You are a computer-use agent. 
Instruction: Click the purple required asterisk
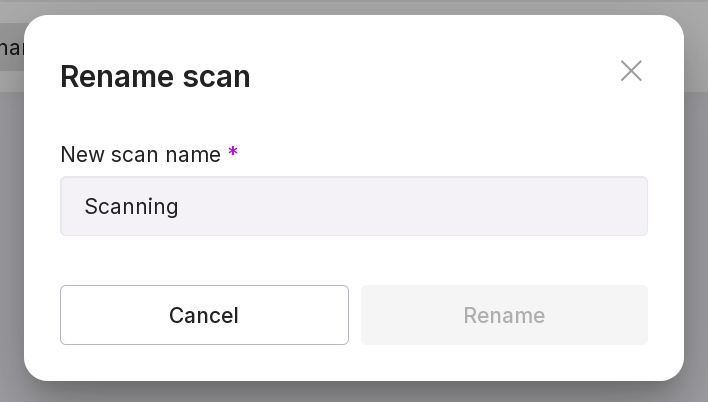pyautogui.click(x=233, y=153)
